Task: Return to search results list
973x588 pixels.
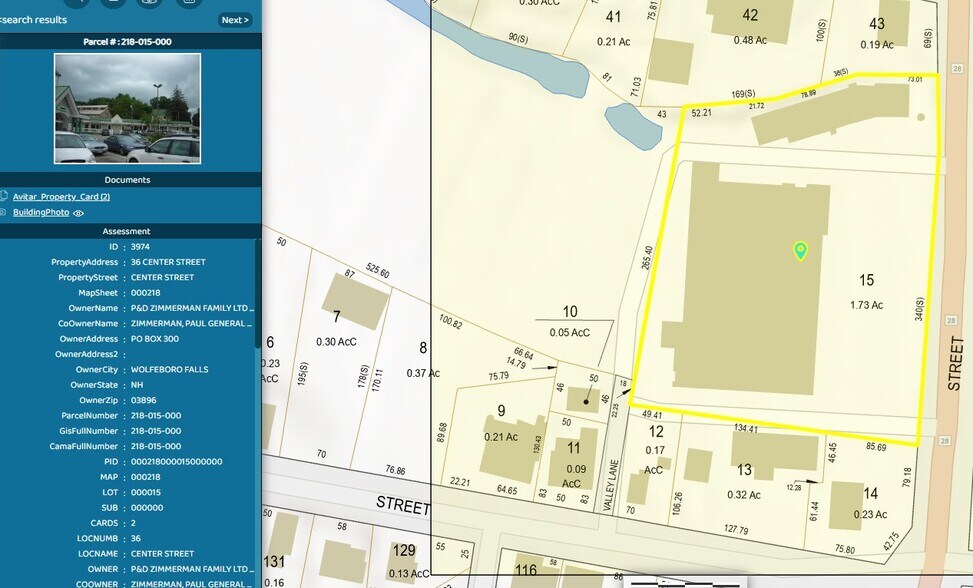Action: coord(34,20)
